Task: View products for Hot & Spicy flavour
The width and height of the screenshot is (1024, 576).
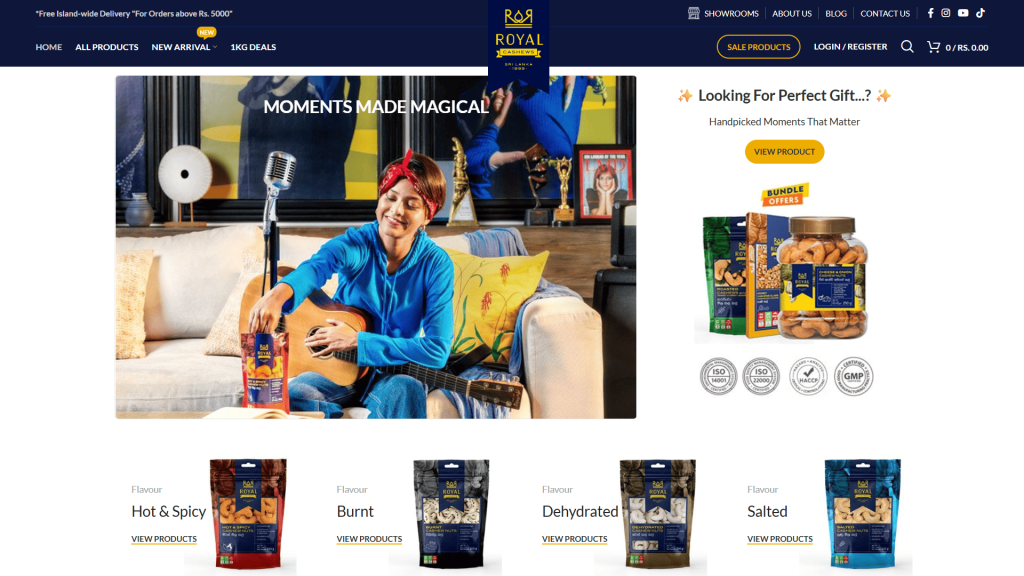Action: (164, 539)
